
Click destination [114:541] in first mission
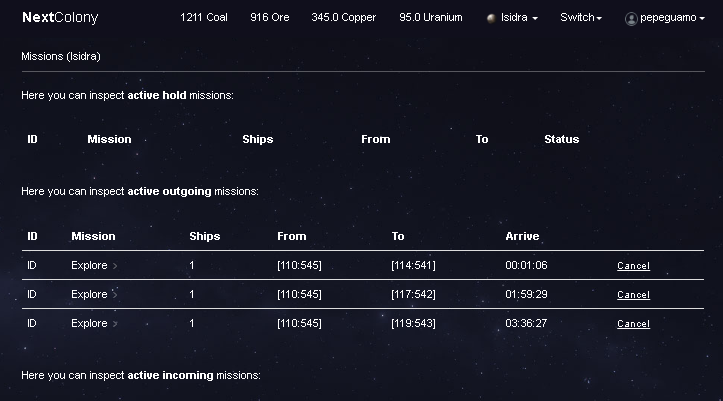tap(413, 266)
